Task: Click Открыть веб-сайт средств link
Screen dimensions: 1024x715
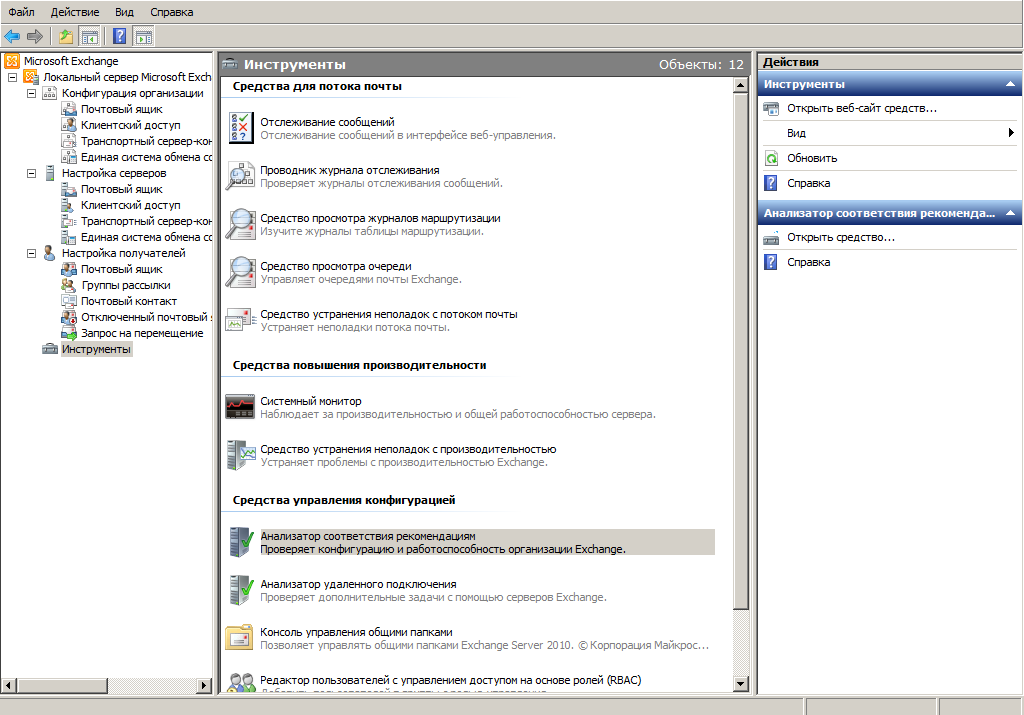Action: (861, 108)
